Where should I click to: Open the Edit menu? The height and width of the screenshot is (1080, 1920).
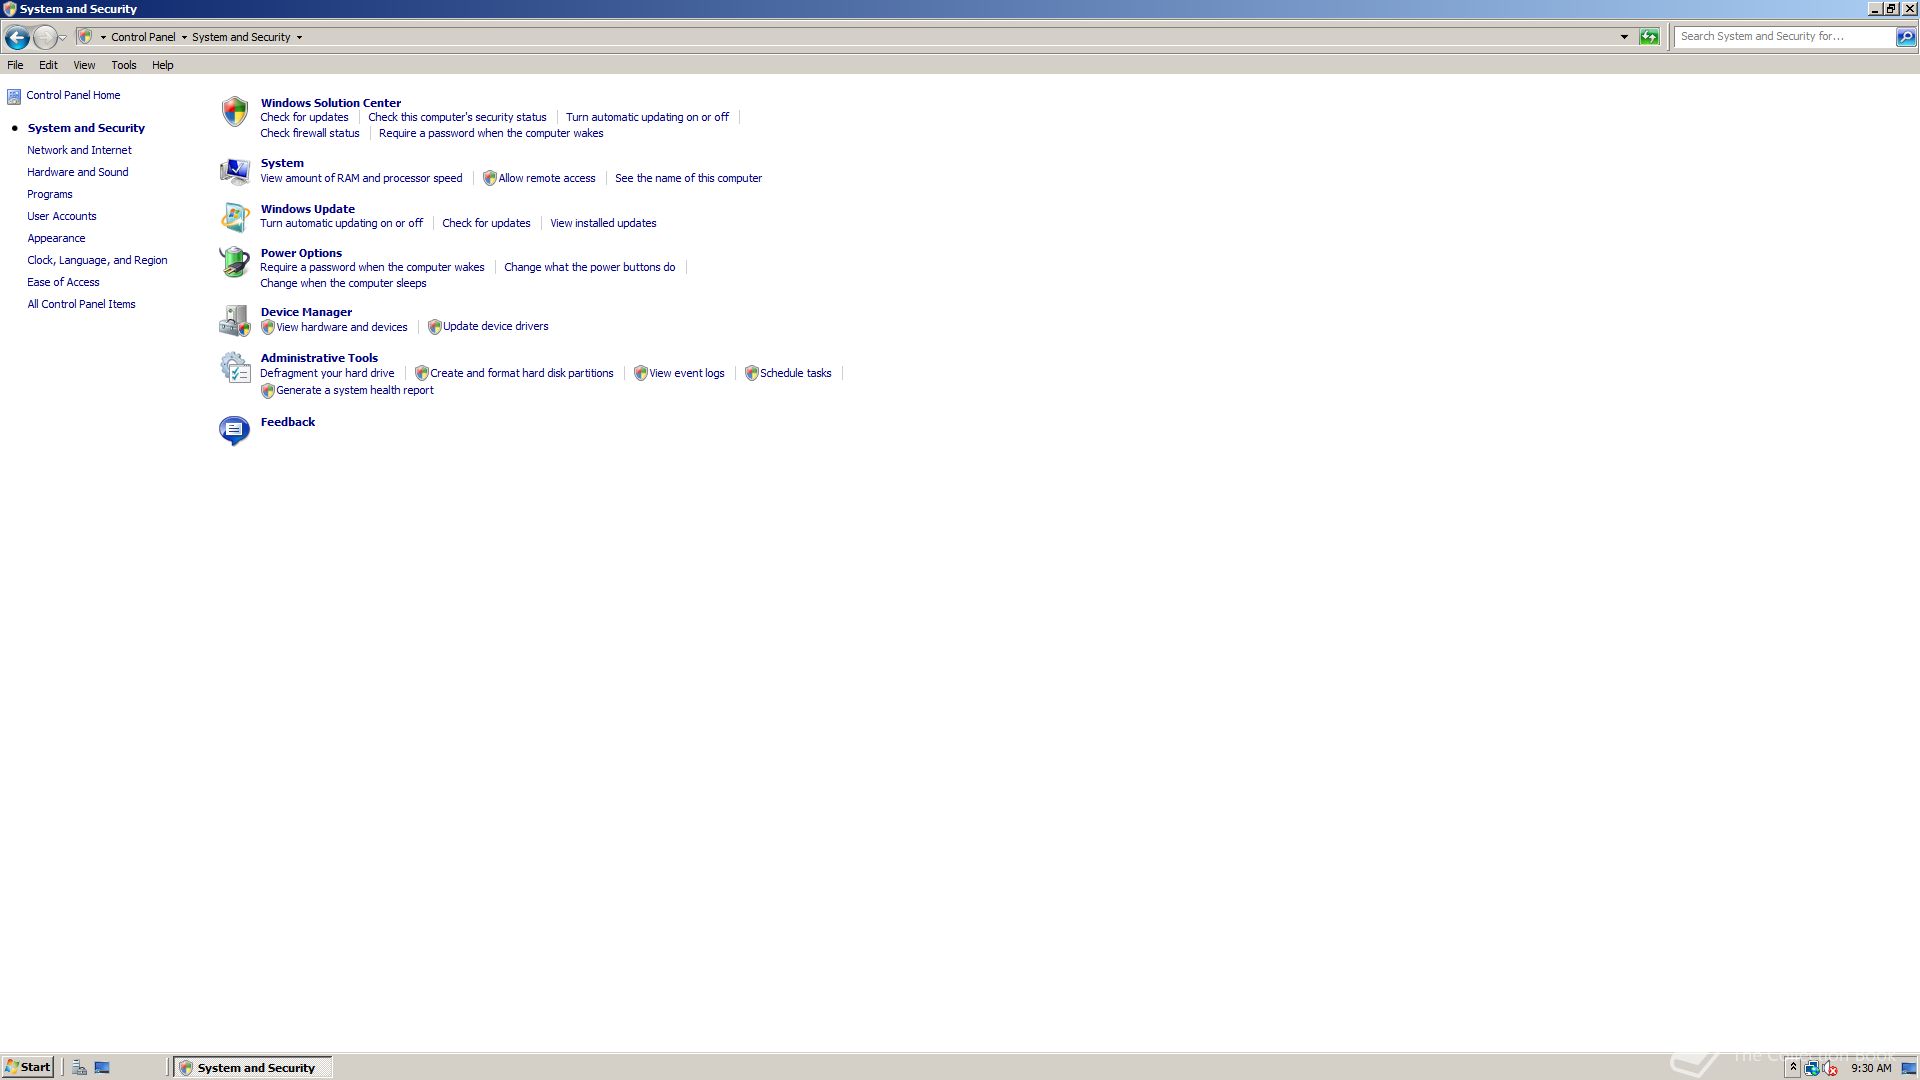(x=48, y=65)
